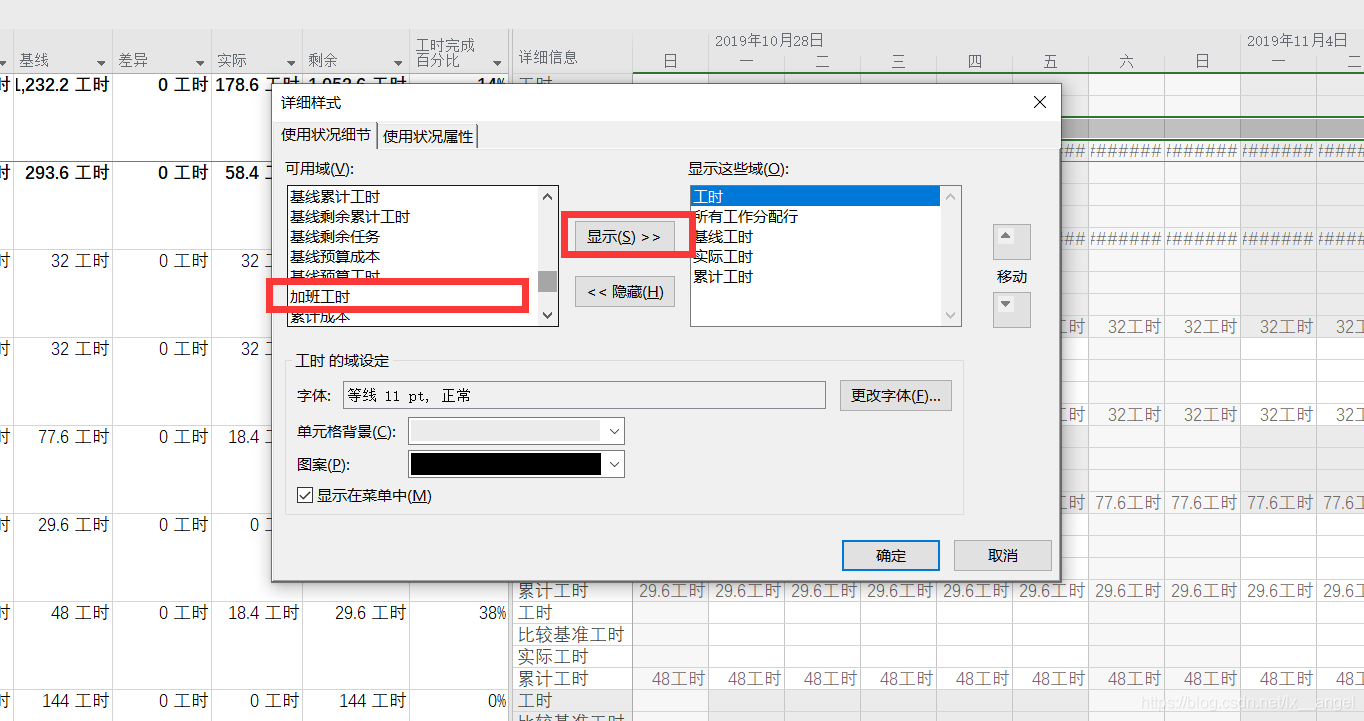Open the 差异 column filter dropdown
Viewport: 1364px width, 721px height.
[198, 63]
